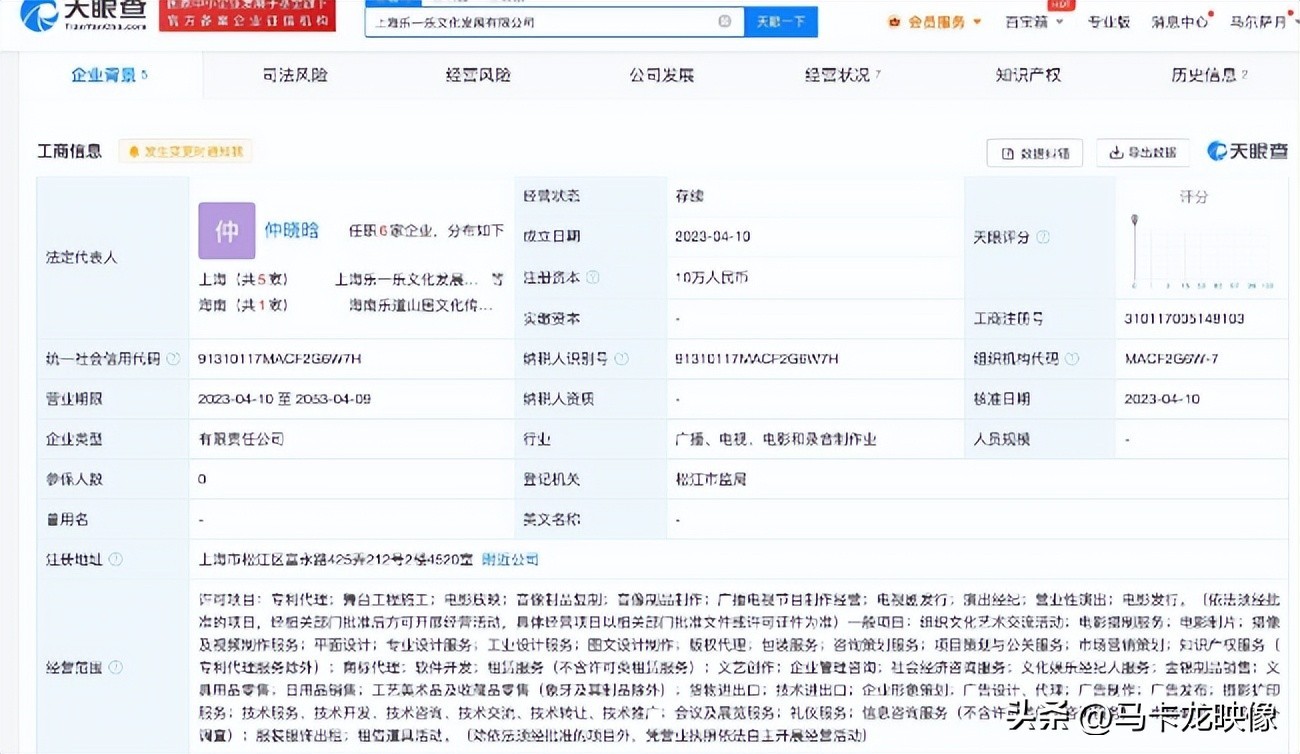The height and width of the screenshot is (754, 1300).
Task: Click the help icon next to 天眼评分
Action: click(x=1043, y=237)
